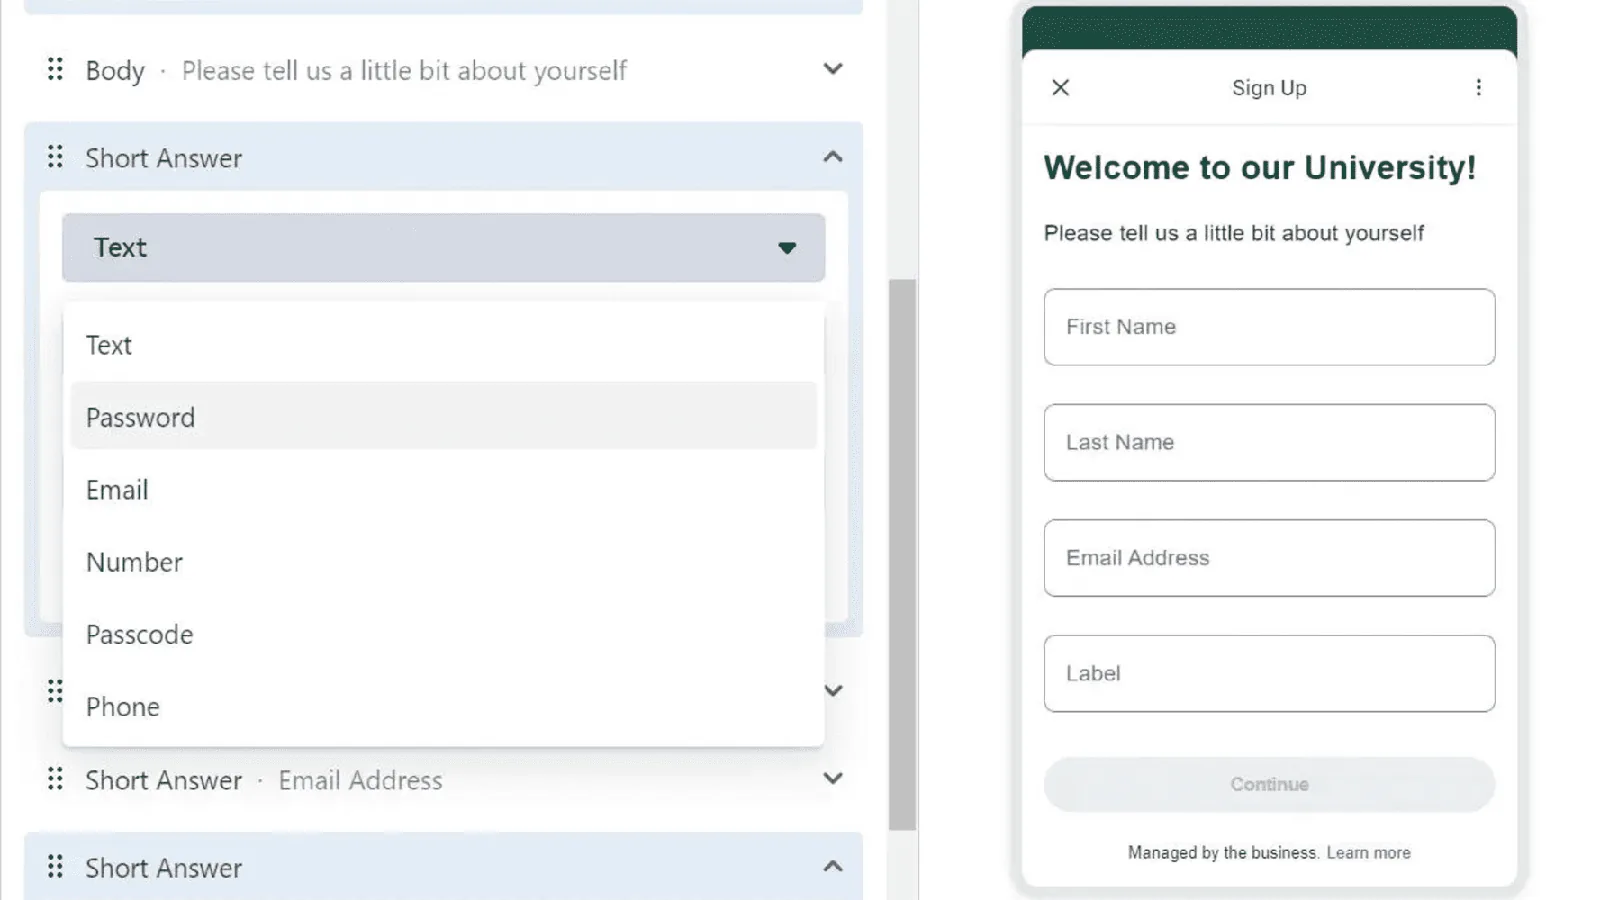Pick Phone from the type list
Image resolution: width=1600 pixels, height=900 pixels.
(x=444, y=706)
